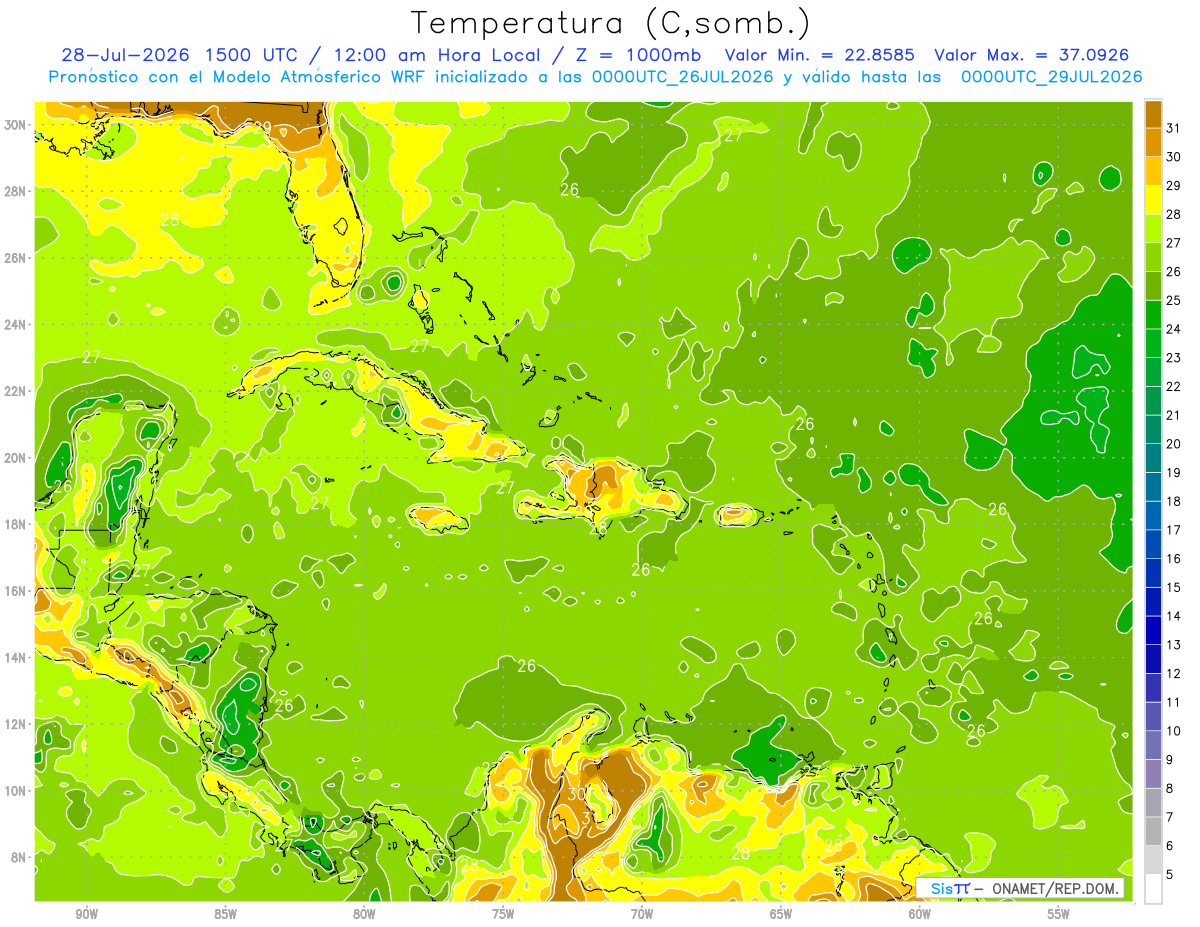The image size is (1200, 927).
Task: Click the 30N latitude axis label
Action: (x=15, y=125)
